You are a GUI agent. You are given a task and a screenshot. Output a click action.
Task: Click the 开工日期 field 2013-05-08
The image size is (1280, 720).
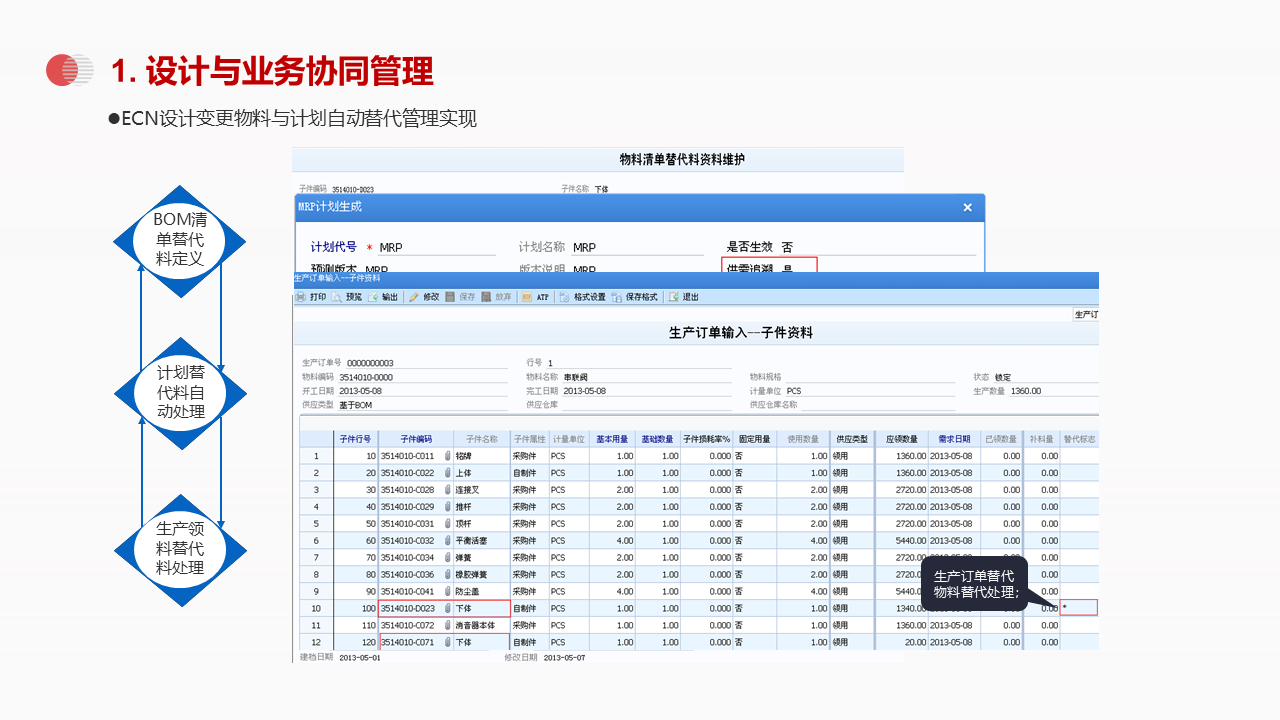[x=424, y=391]
